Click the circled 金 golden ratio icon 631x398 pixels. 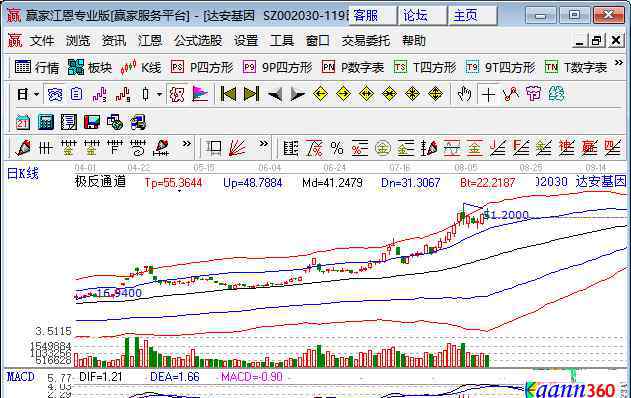coord(383,148)
